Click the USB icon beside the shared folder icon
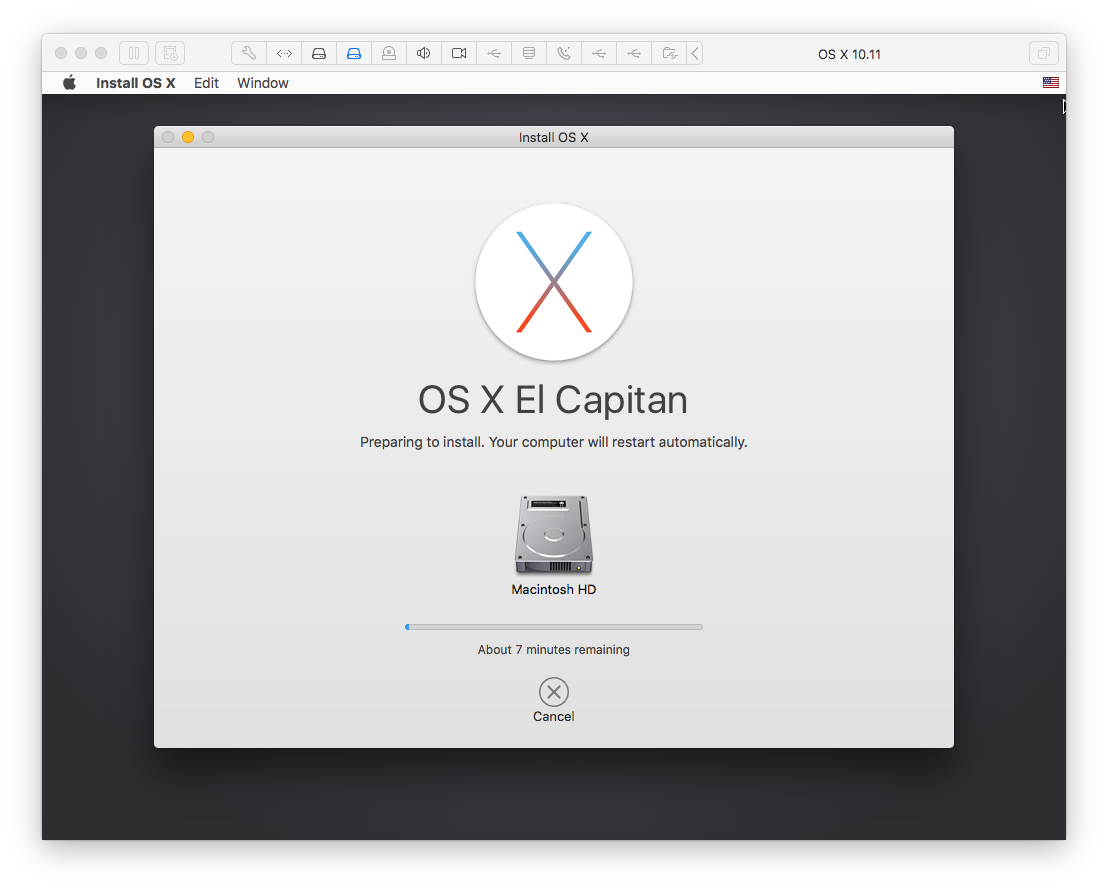 pyautogui.click(x=634, y=53)
